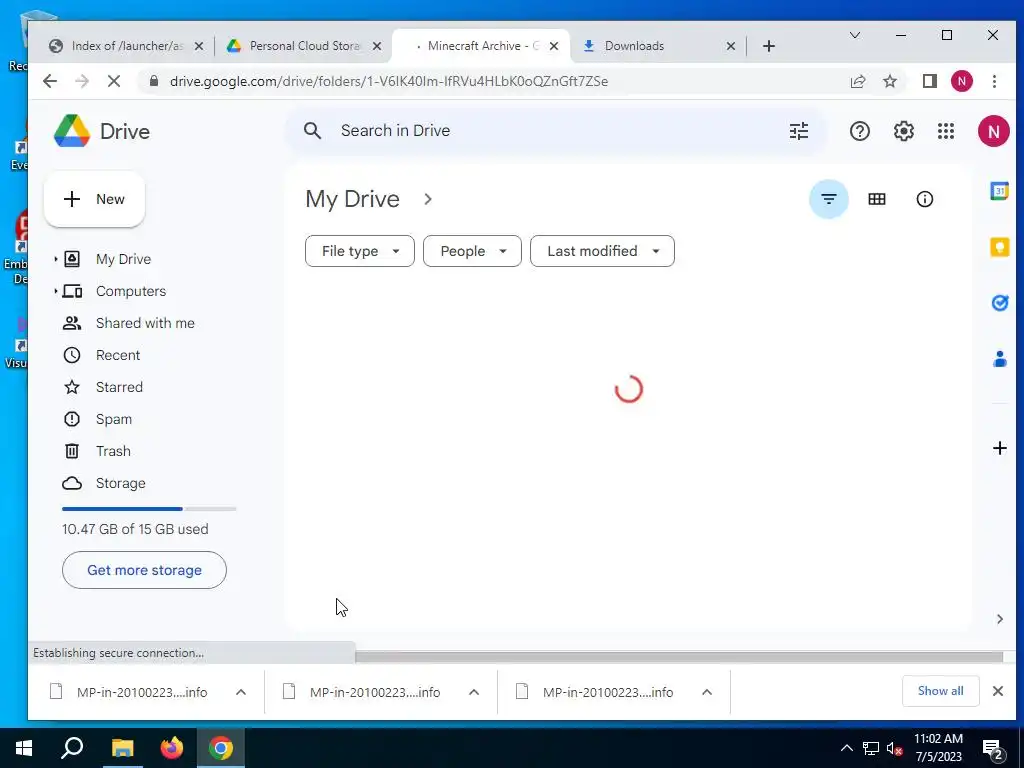The height and width of the screenshot is (768, 1024).
Task: Expand the My Drive tree arrow
Action: click(56, 259)
